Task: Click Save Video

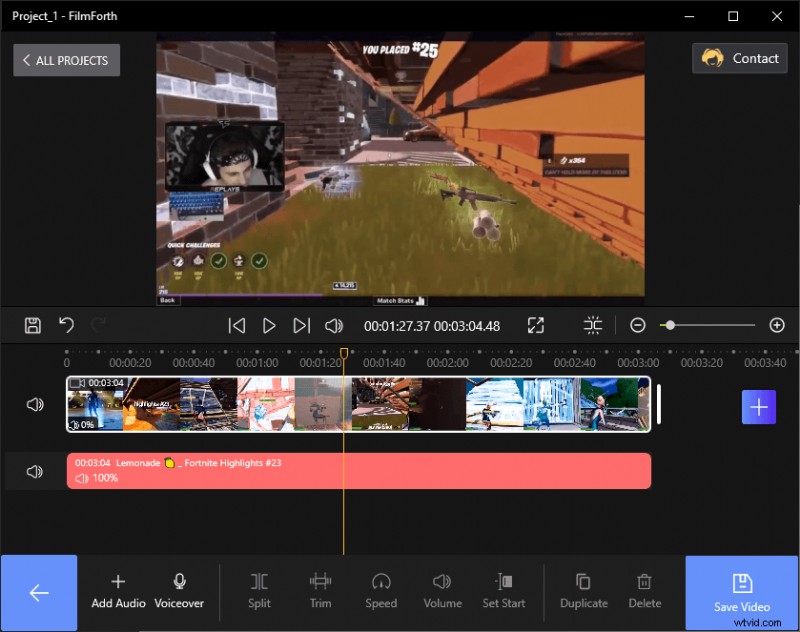Action: coord(742,592)
